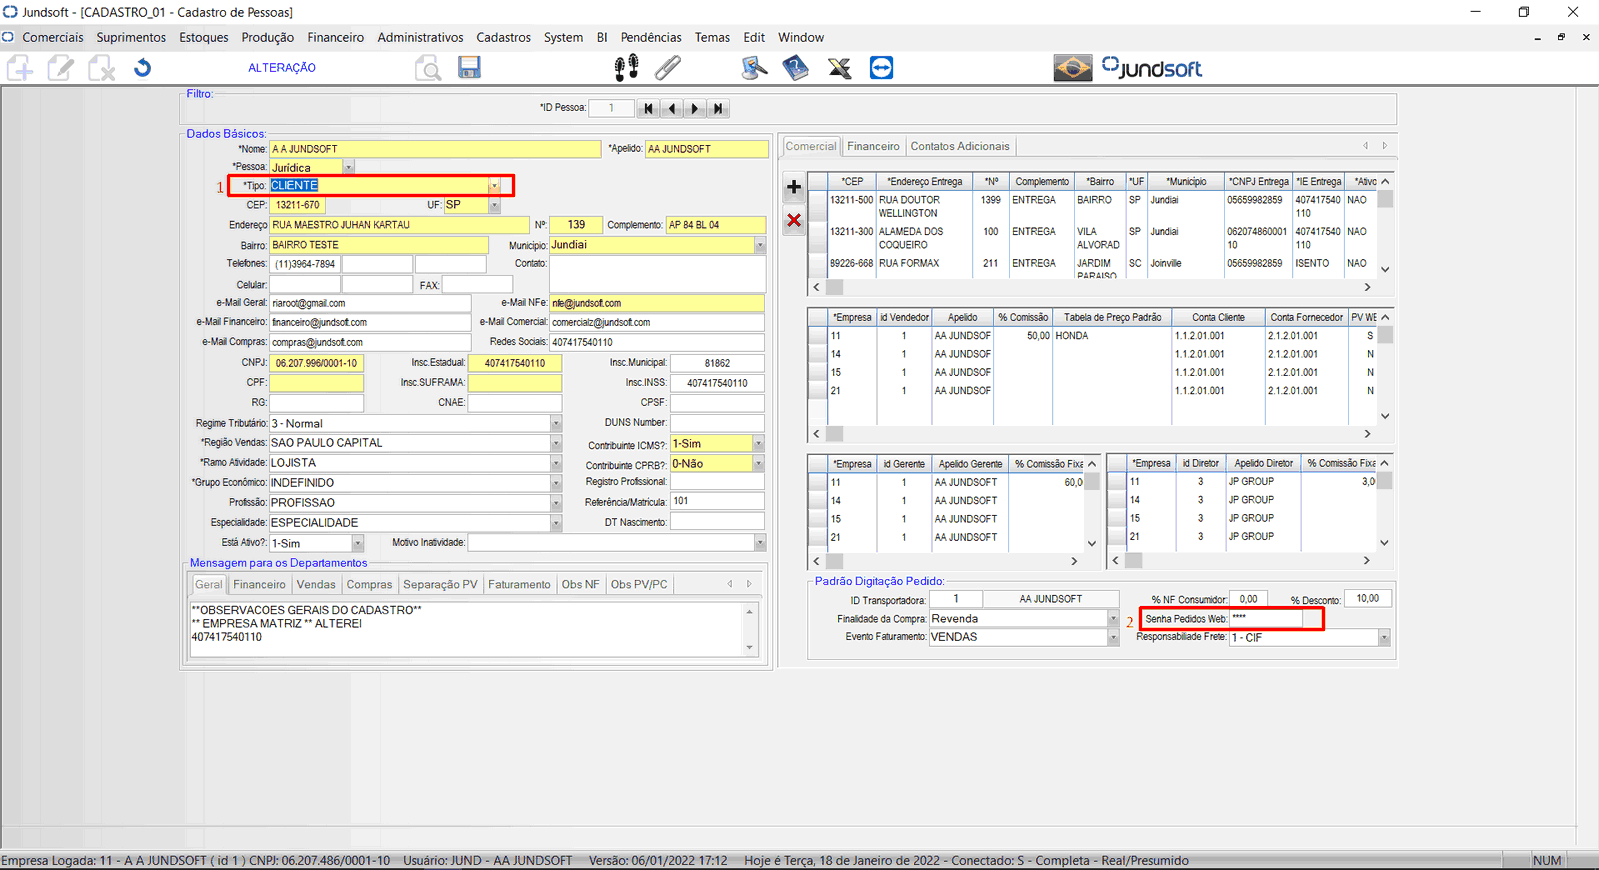Click the Nome field A A JUNDSOFT

[435, 149]
